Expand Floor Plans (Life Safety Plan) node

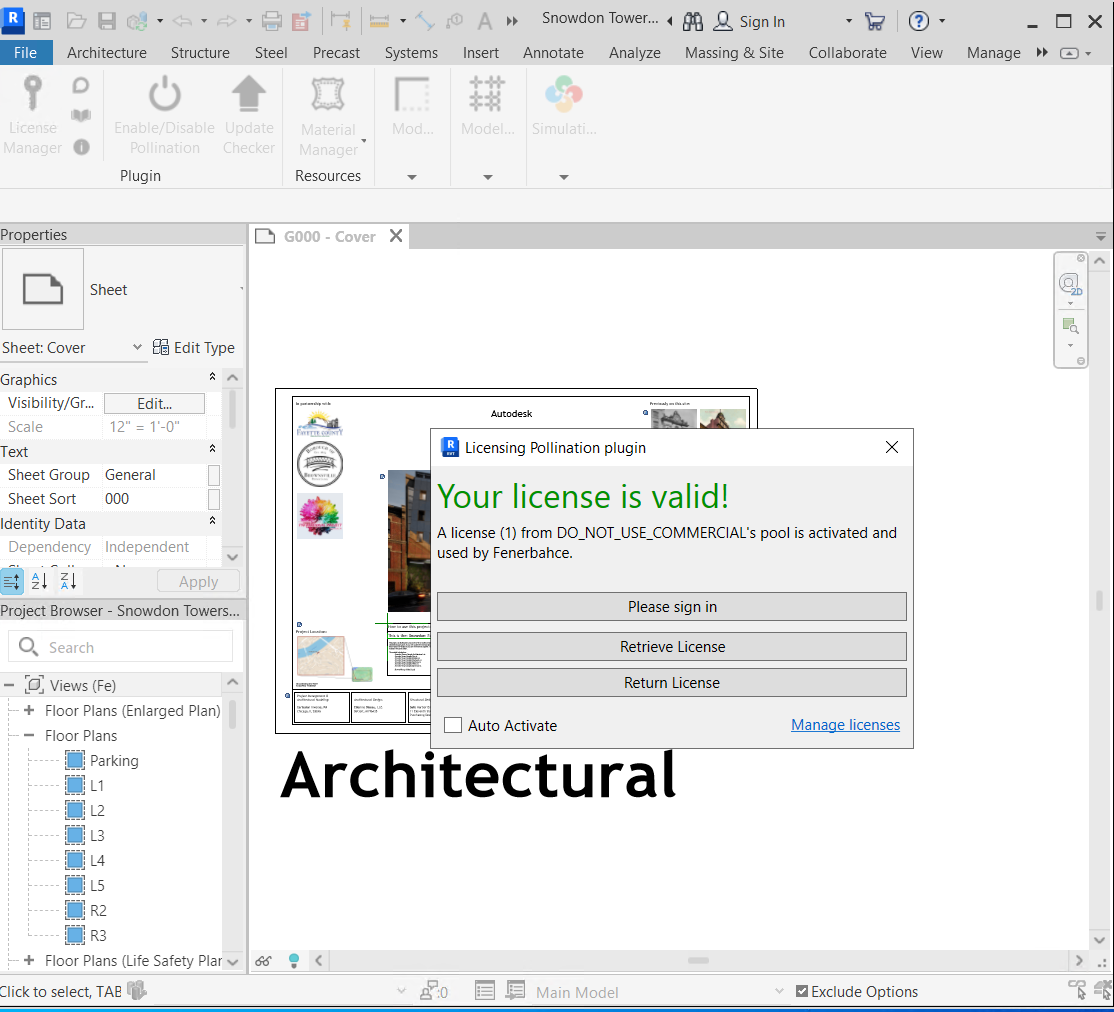(x=29, y=960)
